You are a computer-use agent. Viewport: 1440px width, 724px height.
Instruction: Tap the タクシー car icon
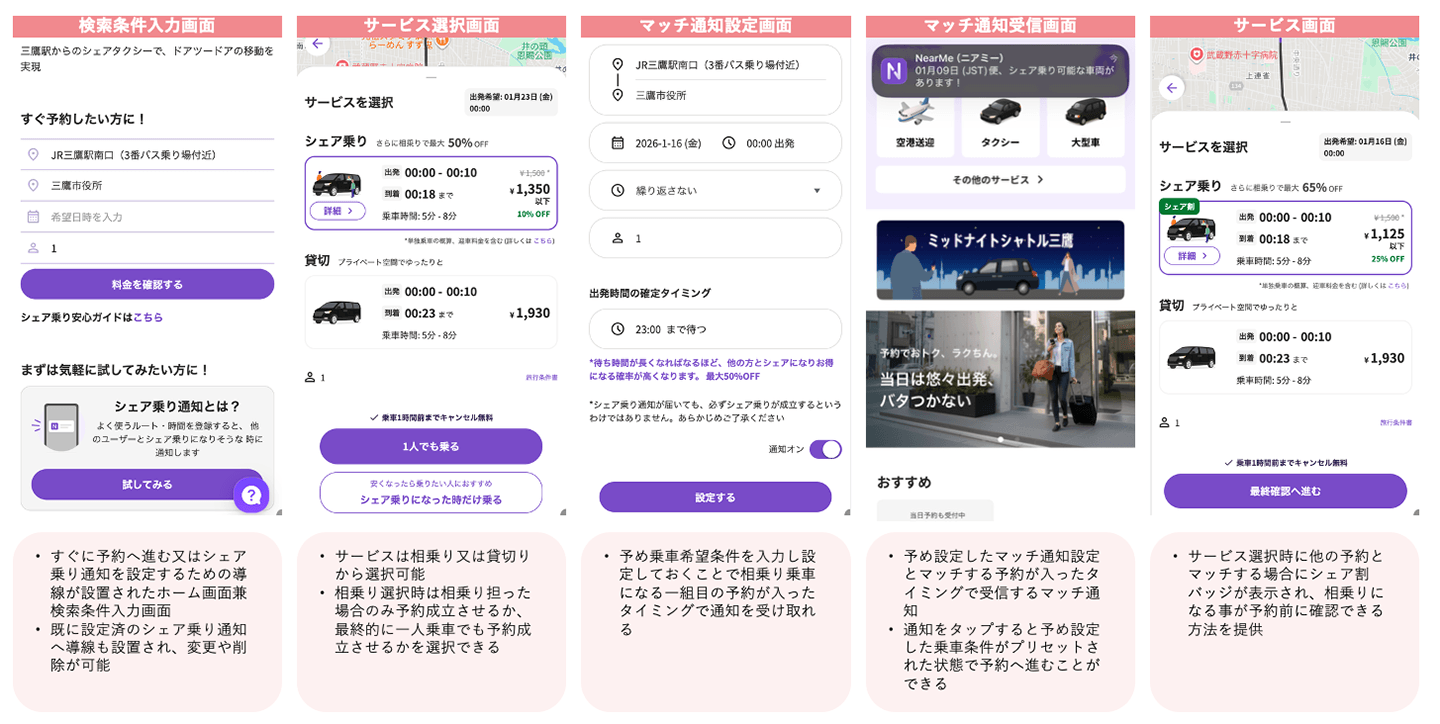tap(1000, 113)
